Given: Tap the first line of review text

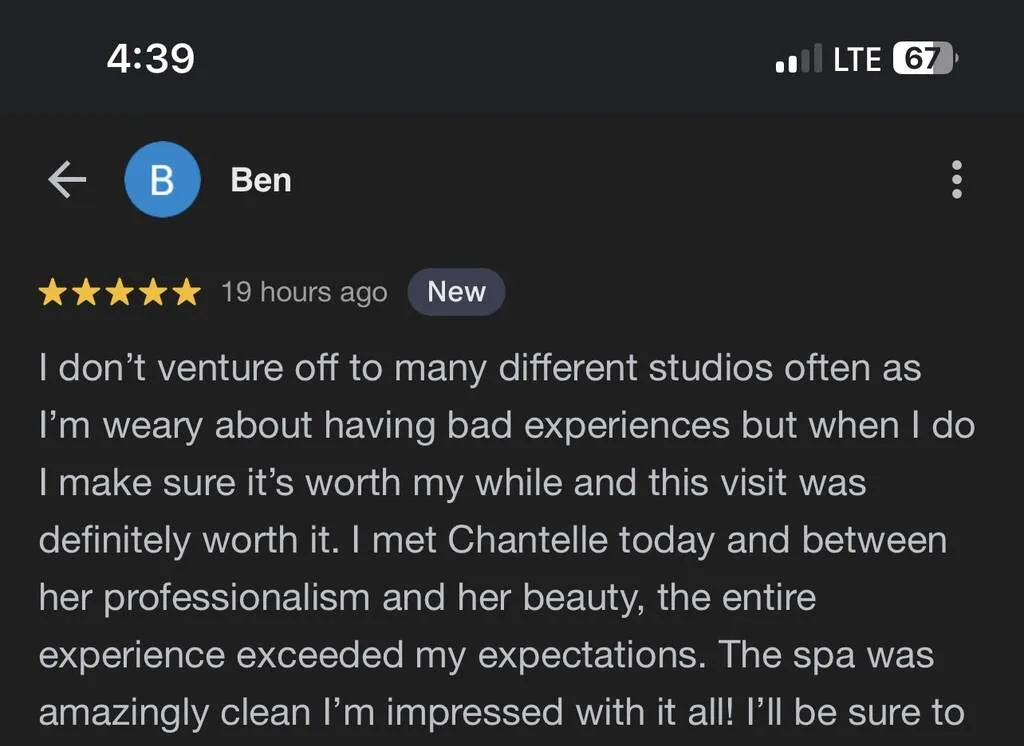Looking at the screenshot, I should 480,368.
